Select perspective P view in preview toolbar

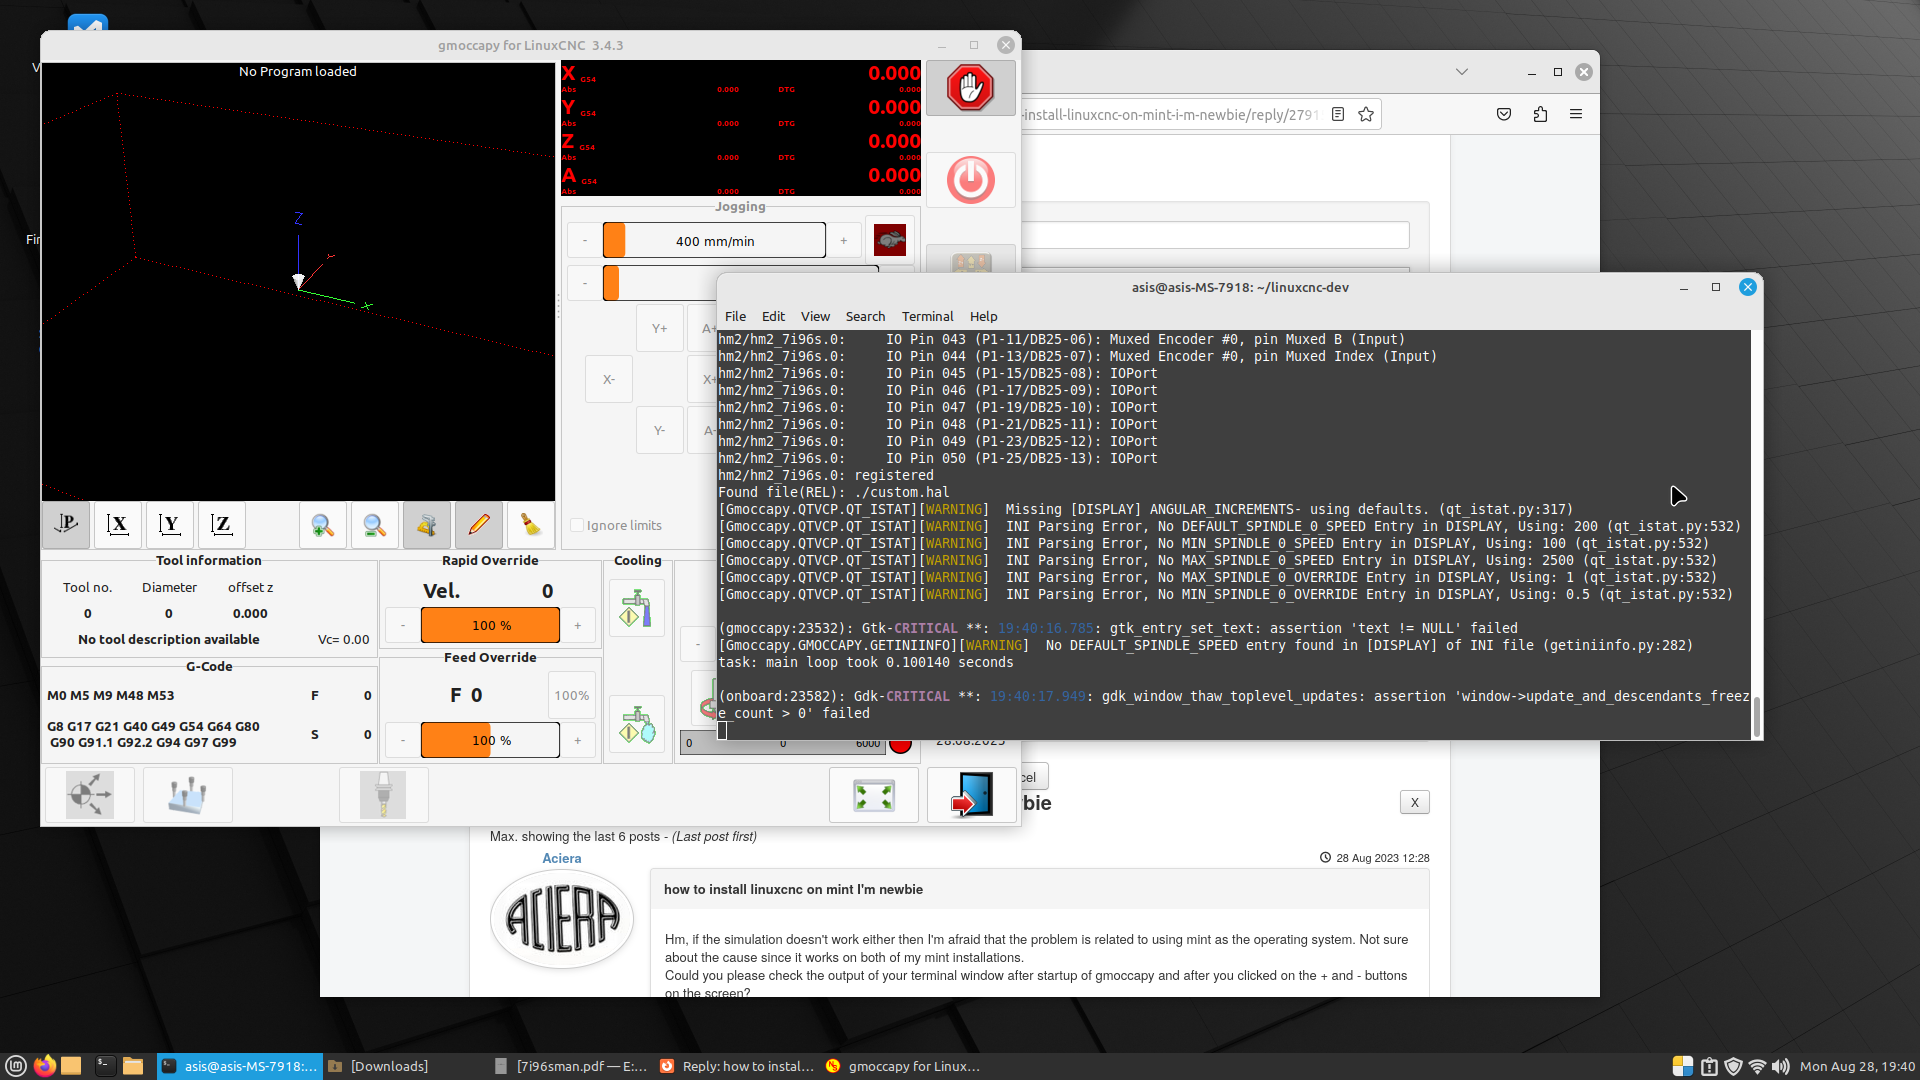point(66,524)
